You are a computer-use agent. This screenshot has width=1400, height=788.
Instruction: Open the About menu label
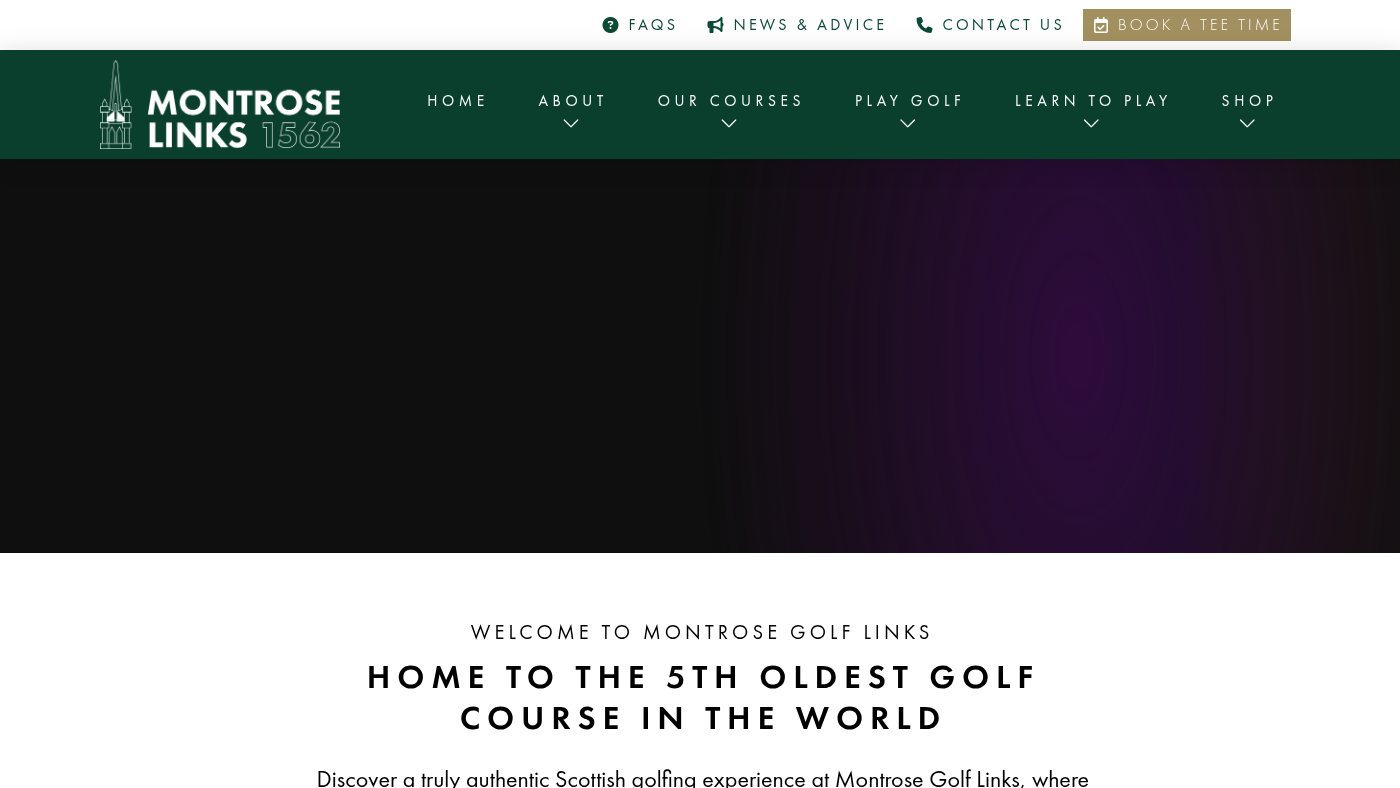tap(572, 101)
